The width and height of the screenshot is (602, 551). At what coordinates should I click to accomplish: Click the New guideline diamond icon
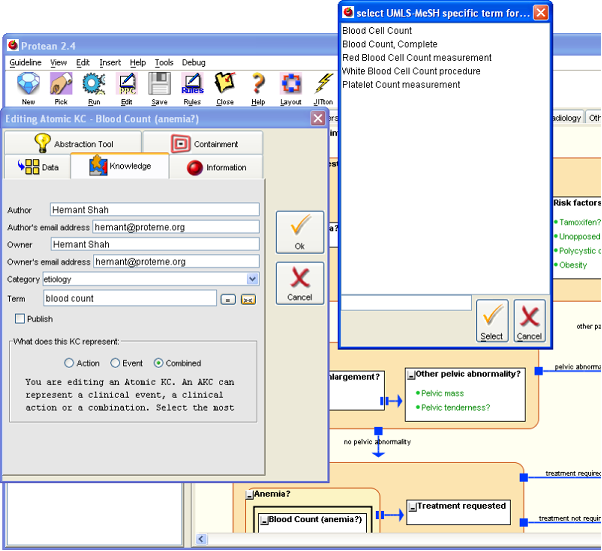point(28,84)
